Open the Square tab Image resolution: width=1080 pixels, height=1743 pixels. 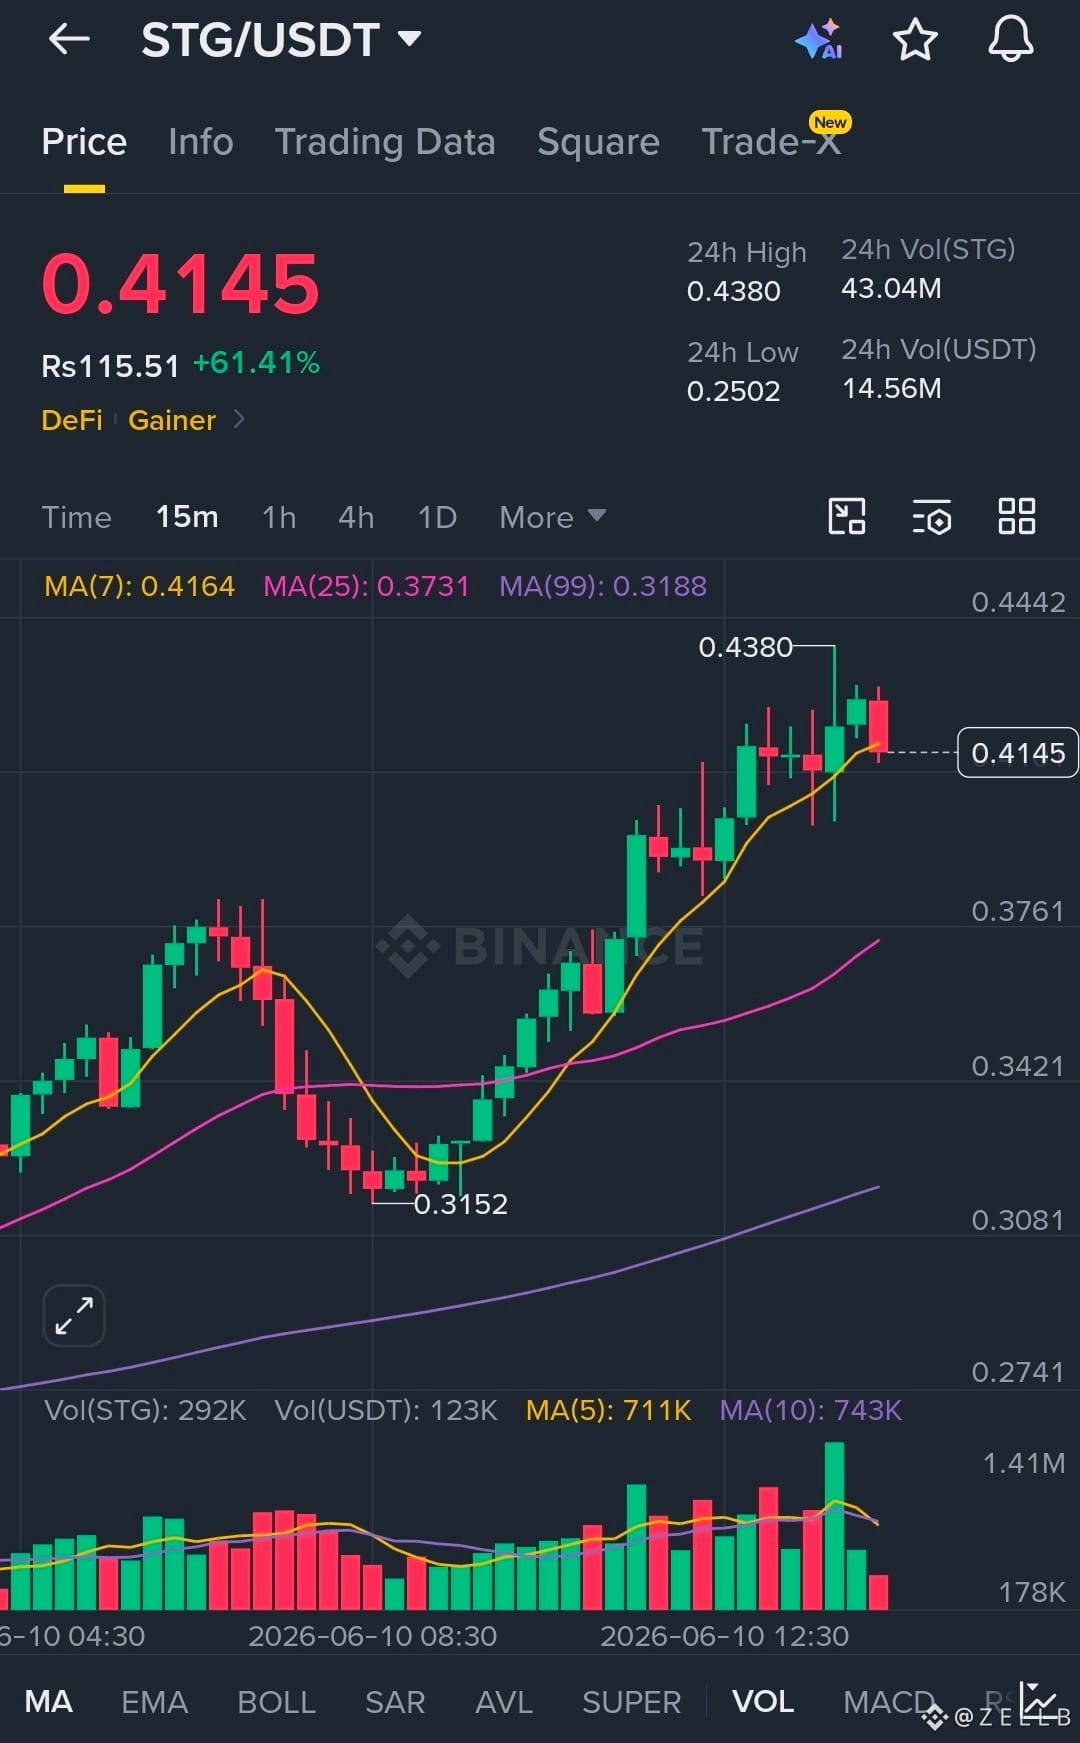[598, 142]
